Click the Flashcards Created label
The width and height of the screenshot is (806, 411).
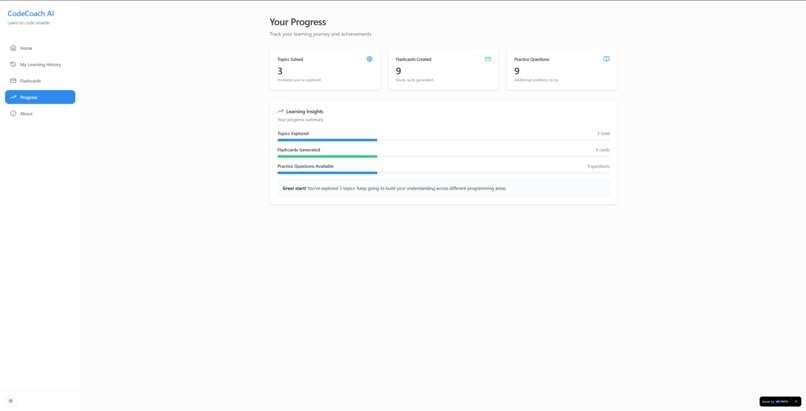click(413, 59)
